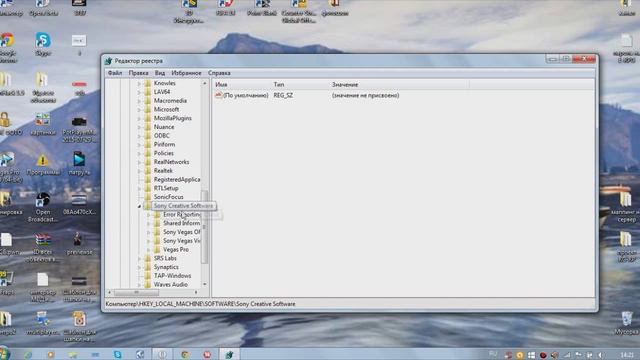Open the Open Broadcaster desktop shortcut
This screenshot has width=640, height=360.
[x=43, y=207]
